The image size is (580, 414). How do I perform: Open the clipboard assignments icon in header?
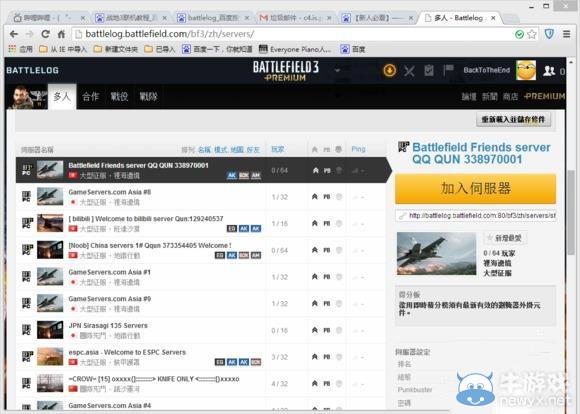(x=429, y=70)
